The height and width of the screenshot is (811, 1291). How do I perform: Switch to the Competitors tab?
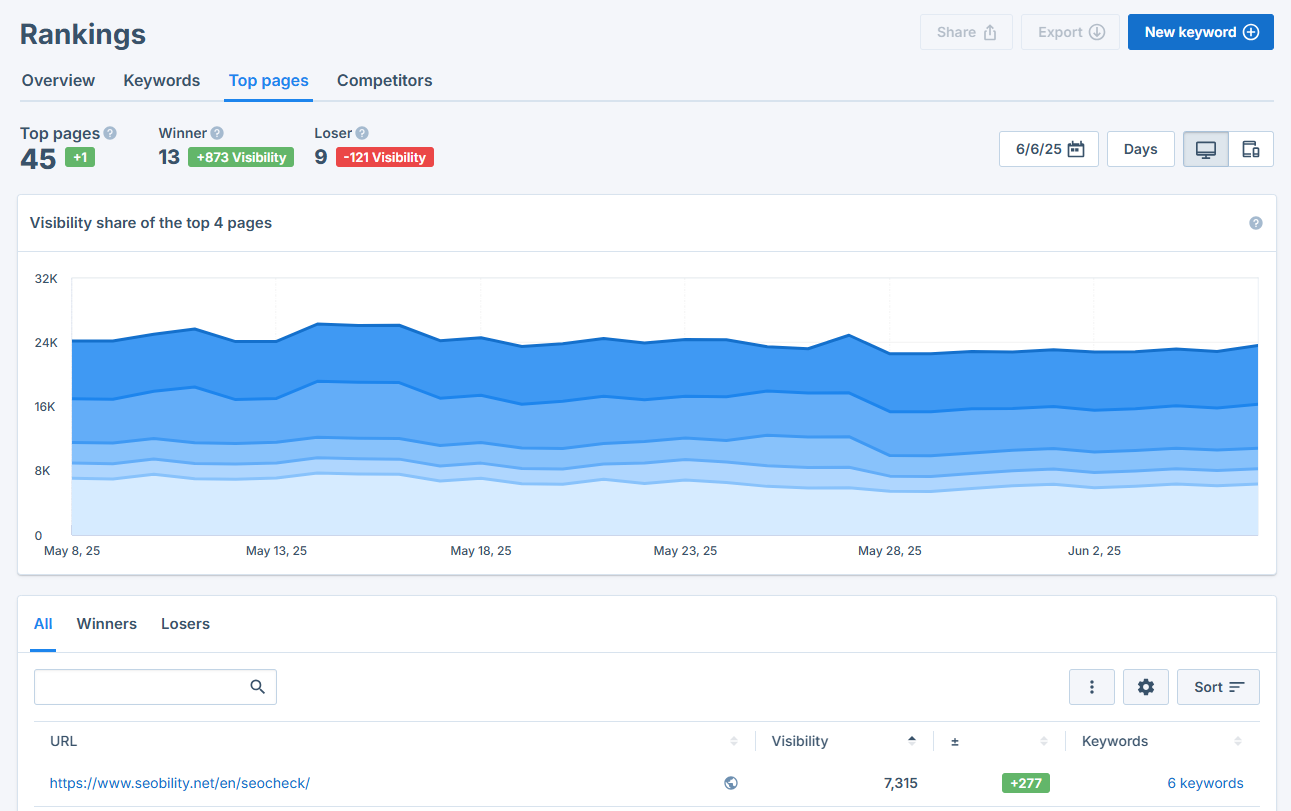coord(384,80)
